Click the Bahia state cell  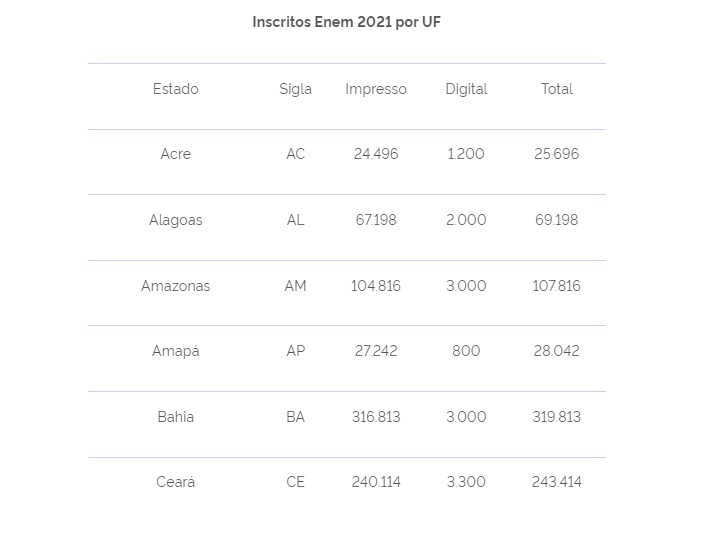tap(175, 417)
